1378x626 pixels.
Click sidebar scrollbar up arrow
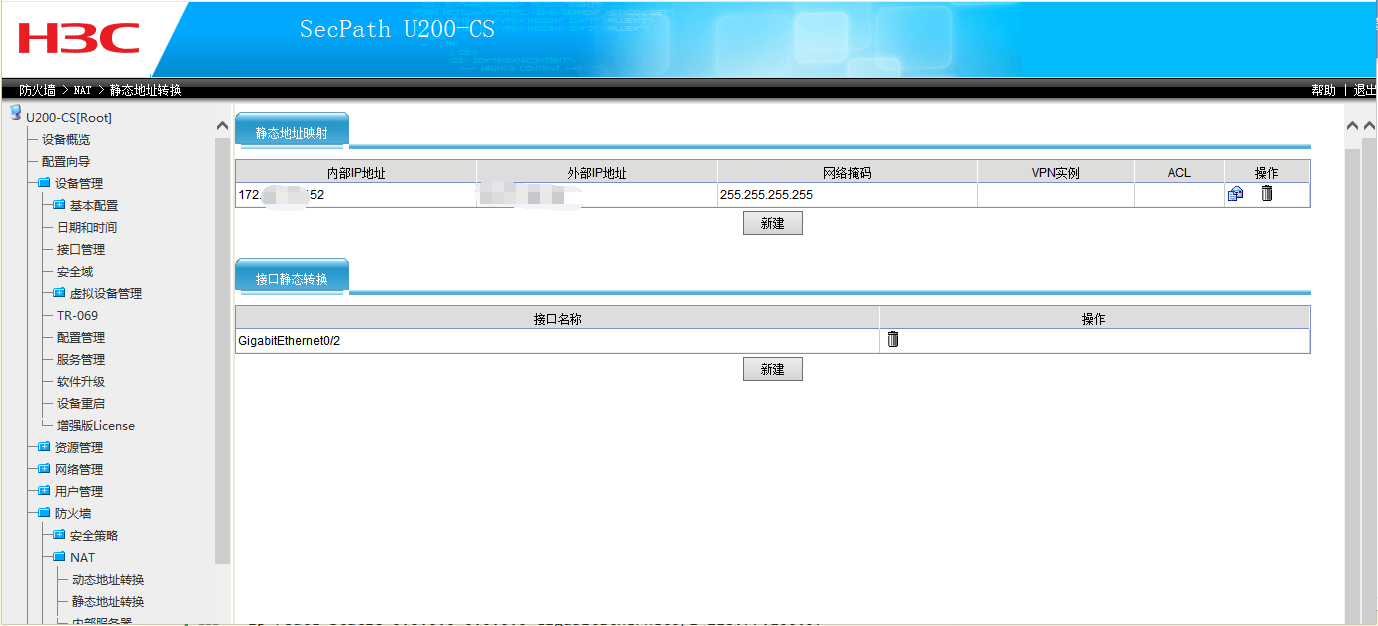tap(222, 126)
